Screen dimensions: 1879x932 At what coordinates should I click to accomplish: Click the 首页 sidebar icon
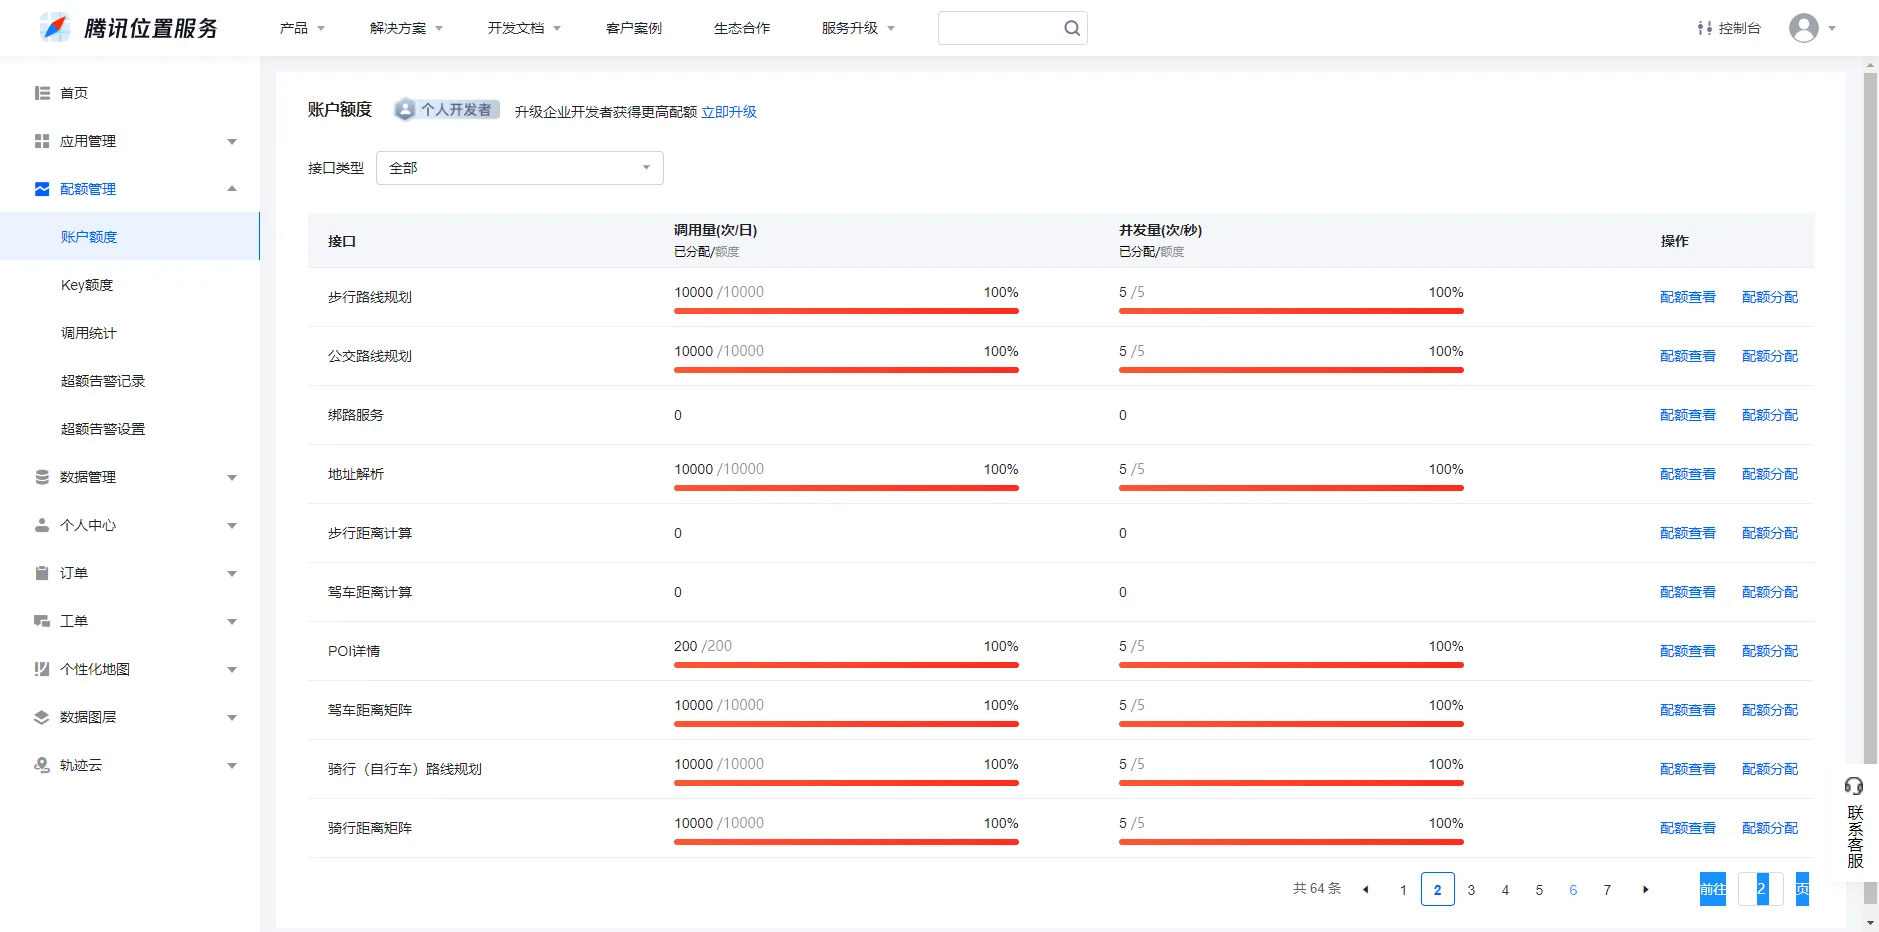click(x=42, y=93)
